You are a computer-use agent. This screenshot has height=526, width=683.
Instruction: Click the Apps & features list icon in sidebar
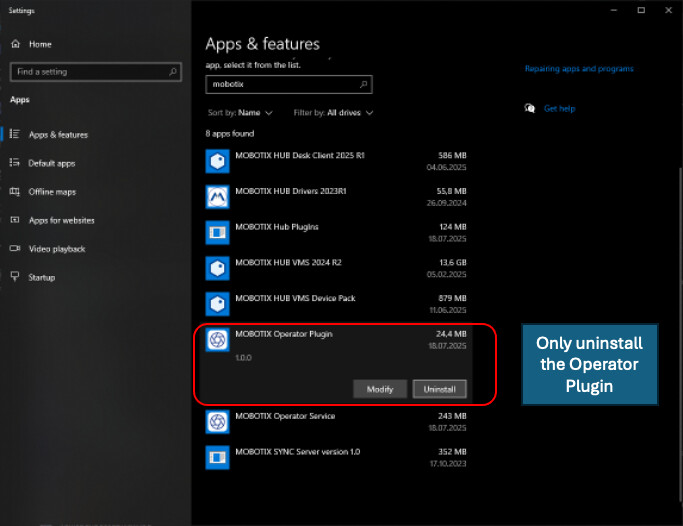(x=15, y=134)
